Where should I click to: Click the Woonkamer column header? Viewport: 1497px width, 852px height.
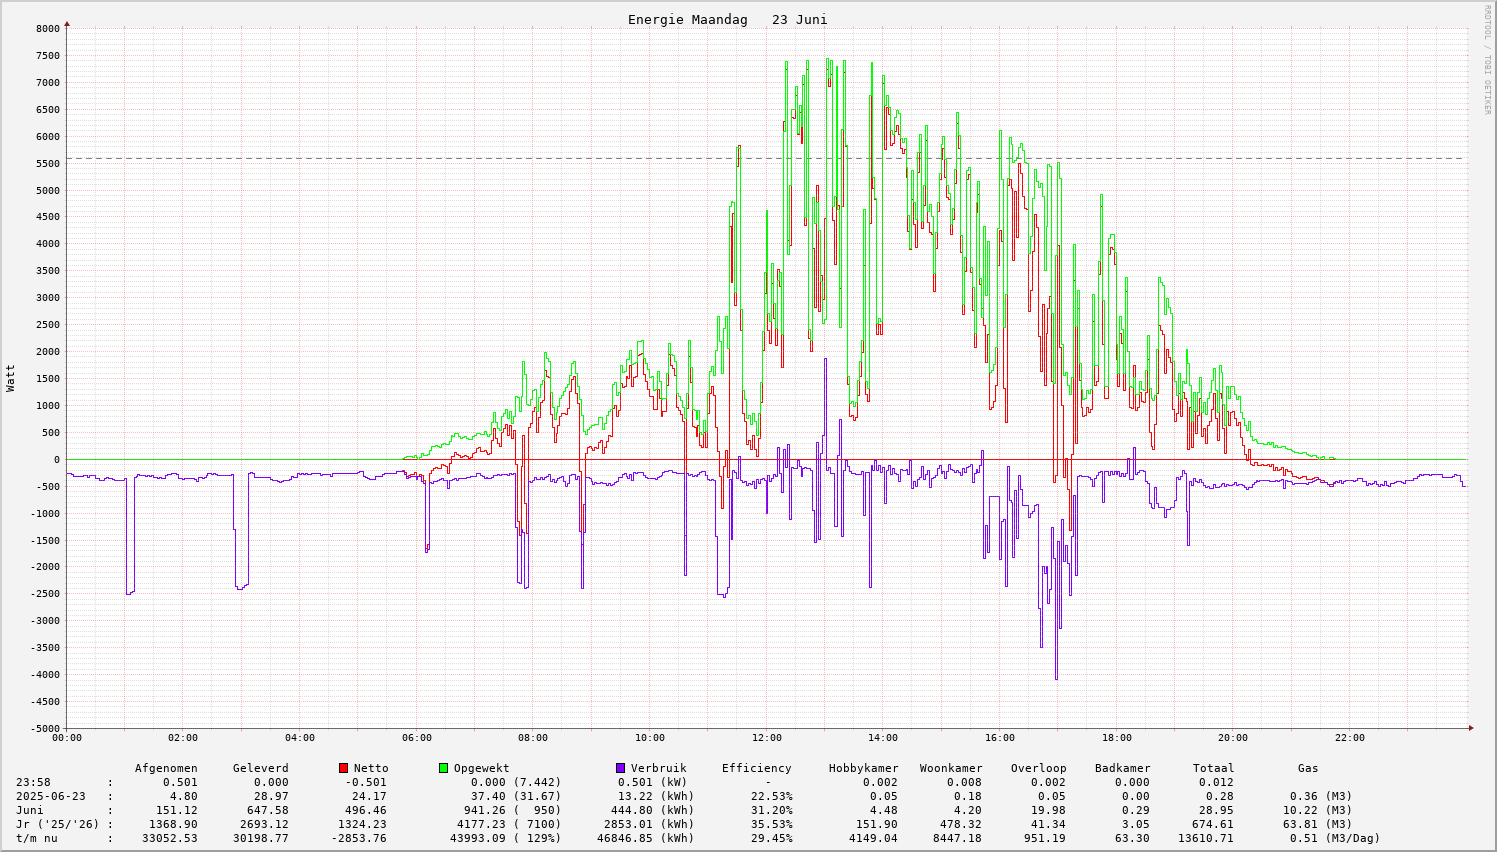coord(951,768)
